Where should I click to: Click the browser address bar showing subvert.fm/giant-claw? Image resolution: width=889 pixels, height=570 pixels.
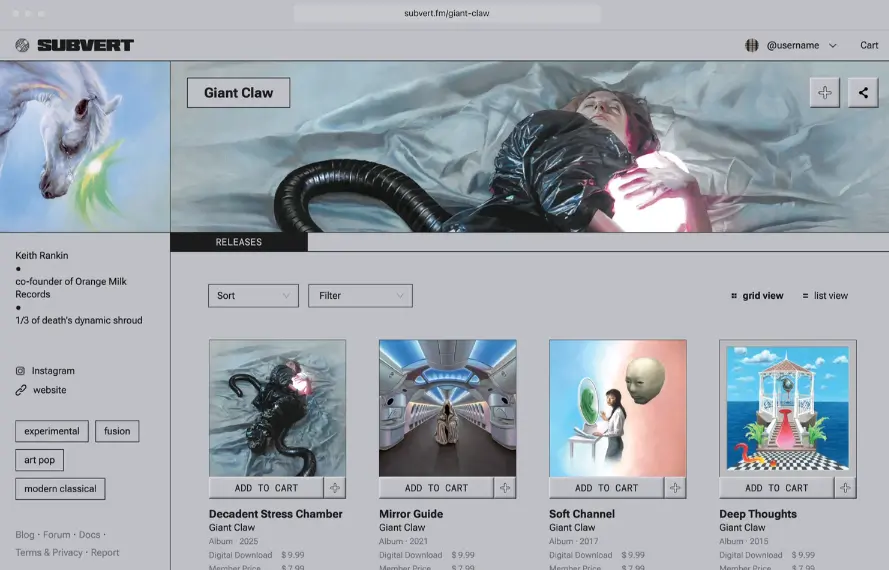point(447,13)
